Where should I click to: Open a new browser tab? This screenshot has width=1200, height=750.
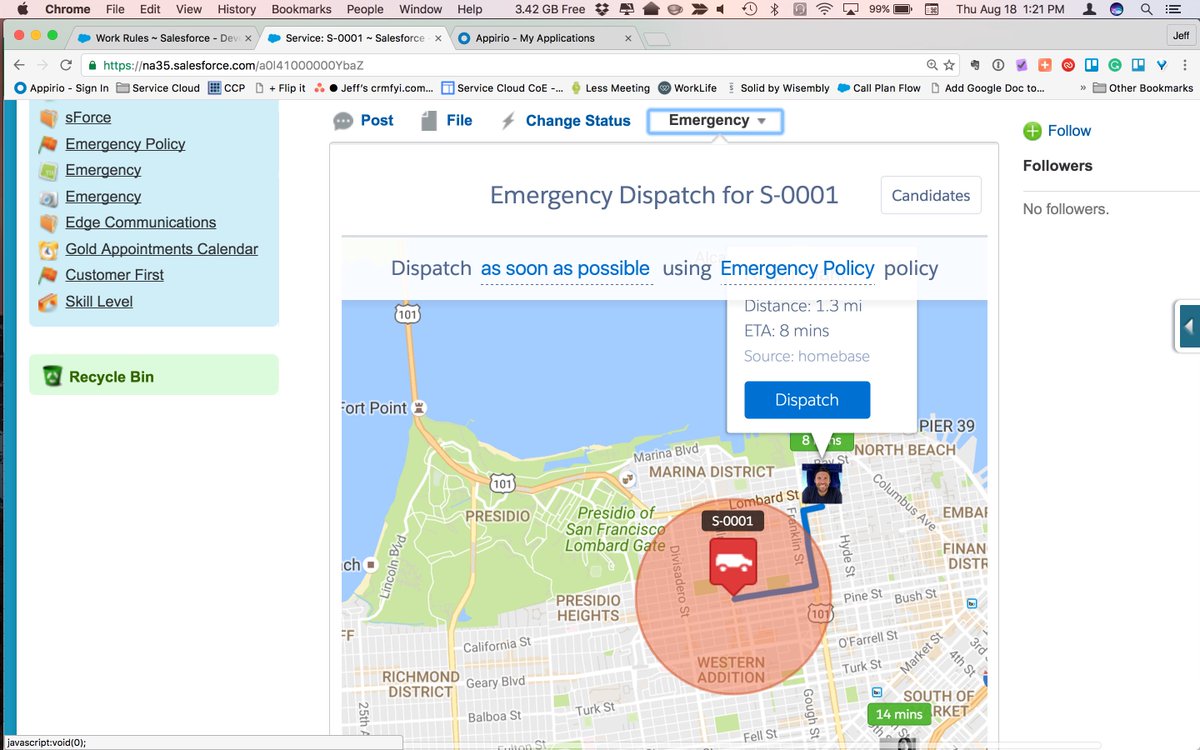point(657,39)
